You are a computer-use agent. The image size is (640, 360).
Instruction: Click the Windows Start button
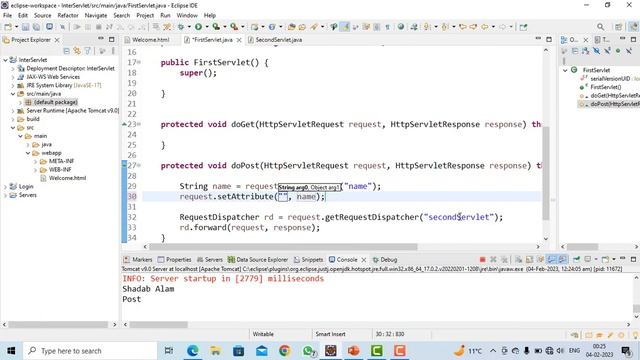click(11, 351)
